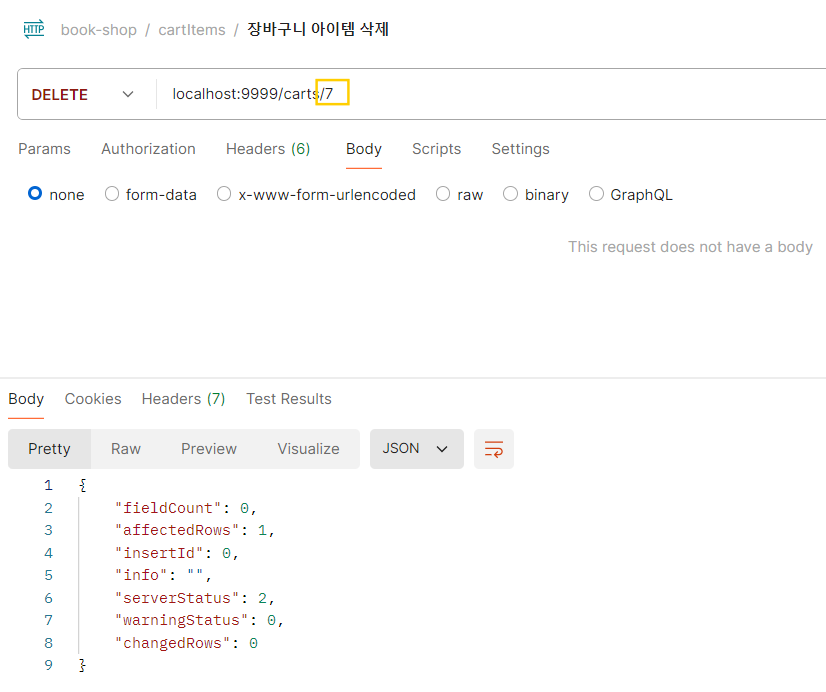The width and height of the screenshot is (826, 692).
Task: View the Test Results tab
Action: click(x=289, y=399)
